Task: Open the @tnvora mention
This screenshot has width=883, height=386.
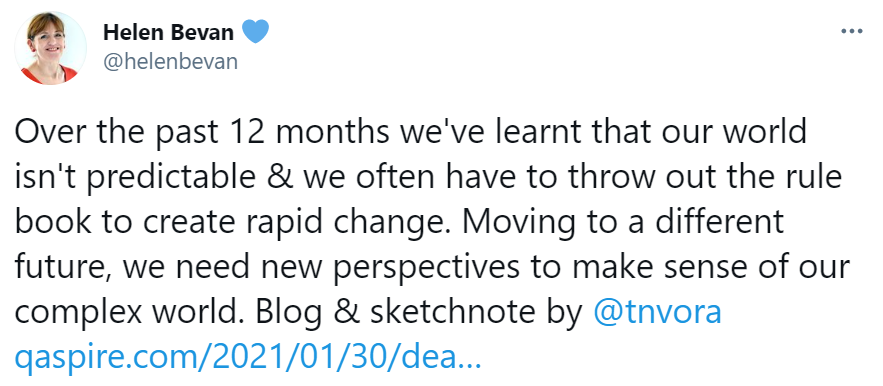Action: point(657,313)
